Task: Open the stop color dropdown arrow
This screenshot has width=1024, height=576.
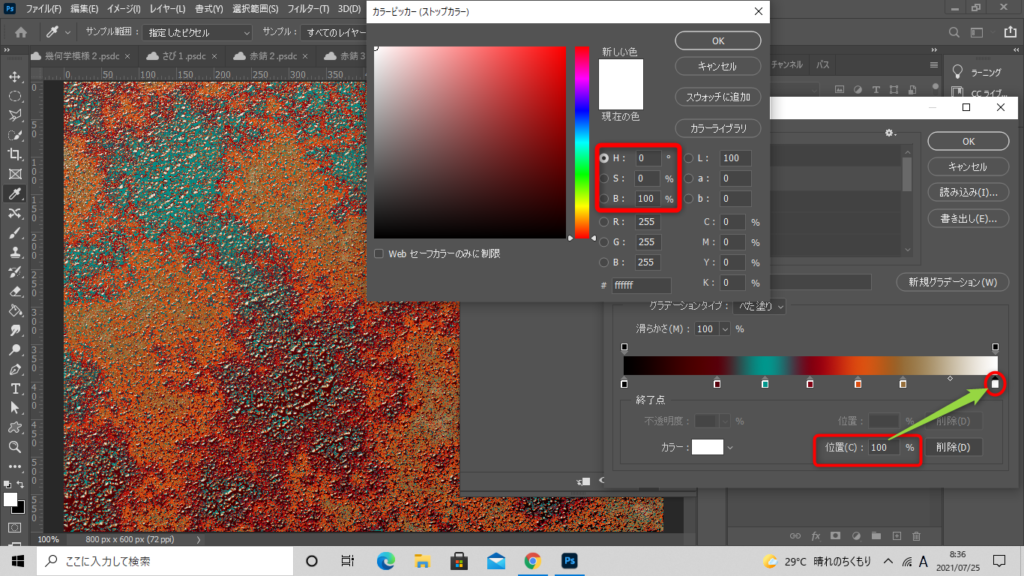Action: (x=730, y=448)
